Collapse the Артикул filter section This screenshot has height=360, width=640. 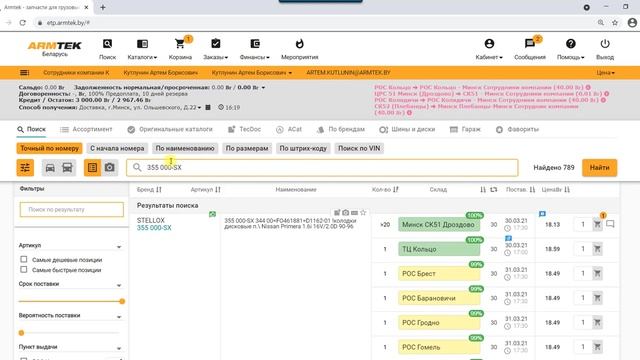click(x=119, y=247)
